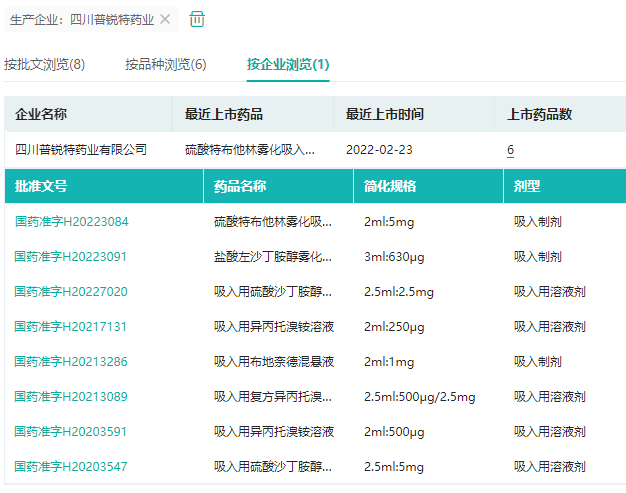Click the 3ml:630μg specification cell
The height and width of the screenshot is (493, 626).
click(394, 257)
